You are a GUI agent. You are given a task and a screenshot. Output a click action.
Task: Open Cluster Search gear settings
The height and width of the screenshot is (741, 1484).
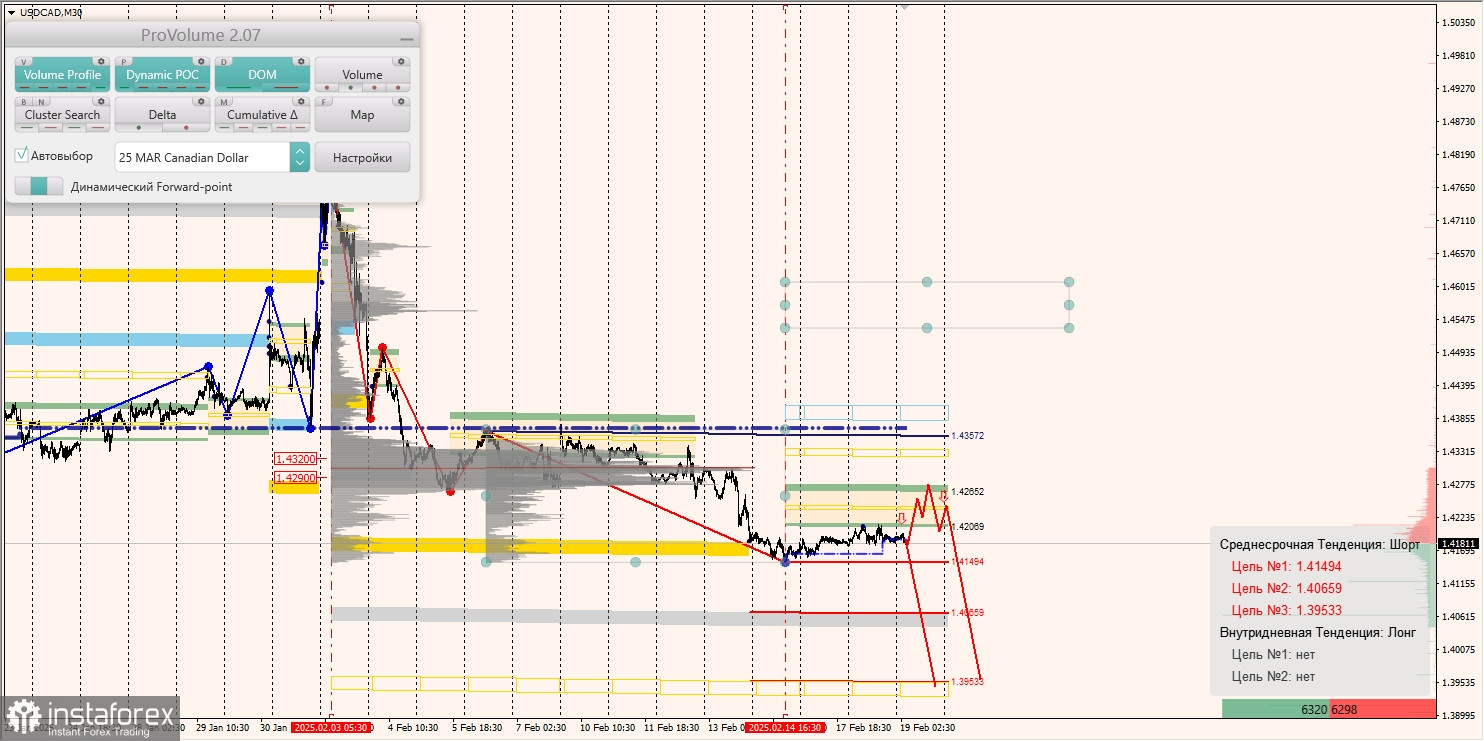click(101, 102)
